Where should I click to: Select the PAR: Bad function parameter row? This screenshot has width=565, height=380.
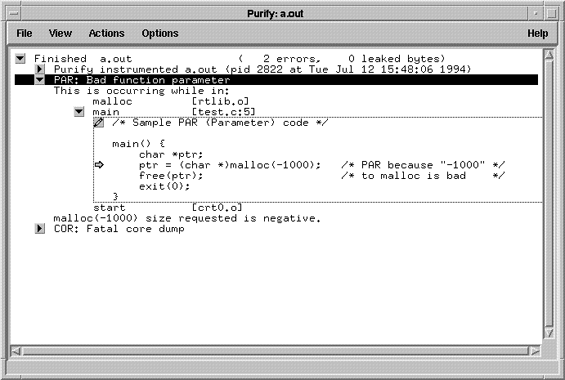pos(276,80)
